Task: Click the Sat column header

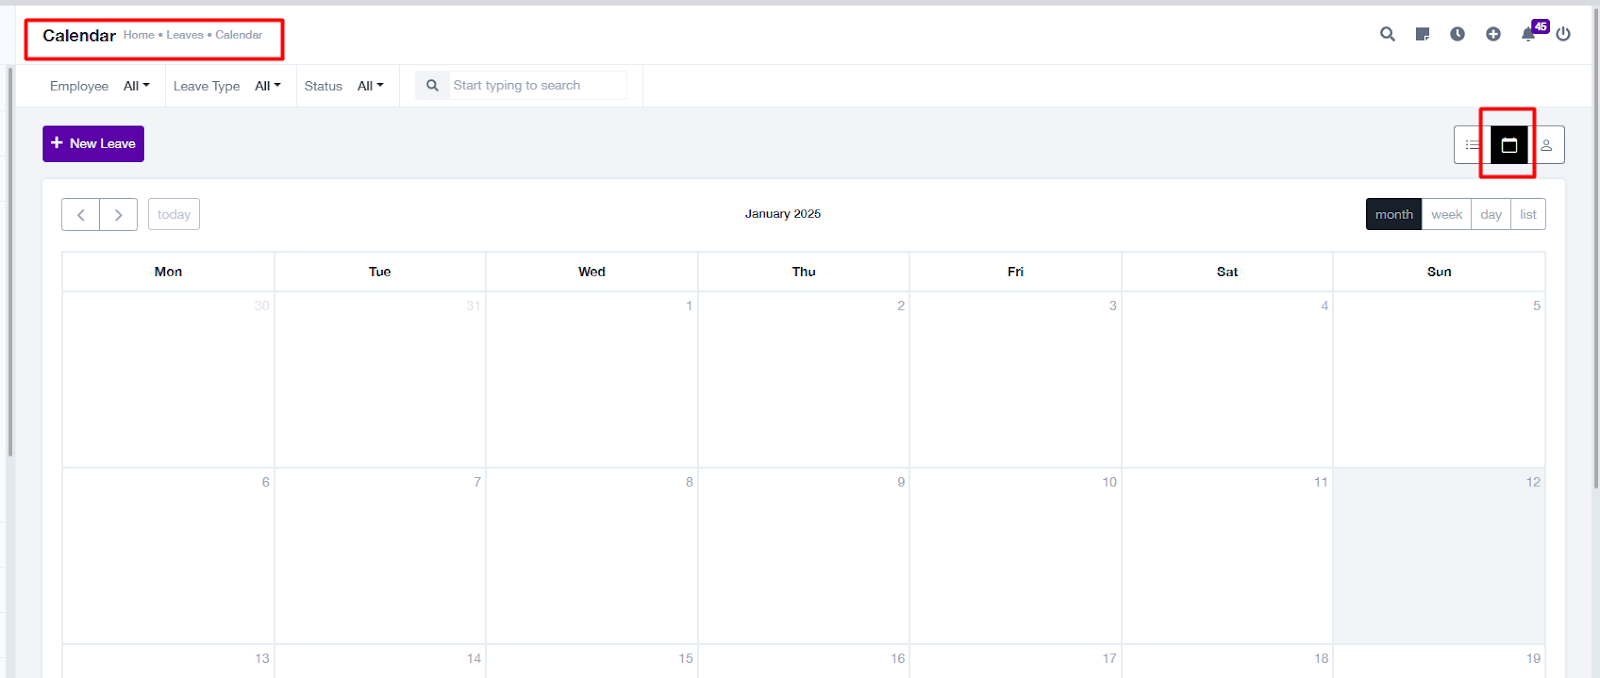Action: pyautogui.click(x=1227, y=271)
